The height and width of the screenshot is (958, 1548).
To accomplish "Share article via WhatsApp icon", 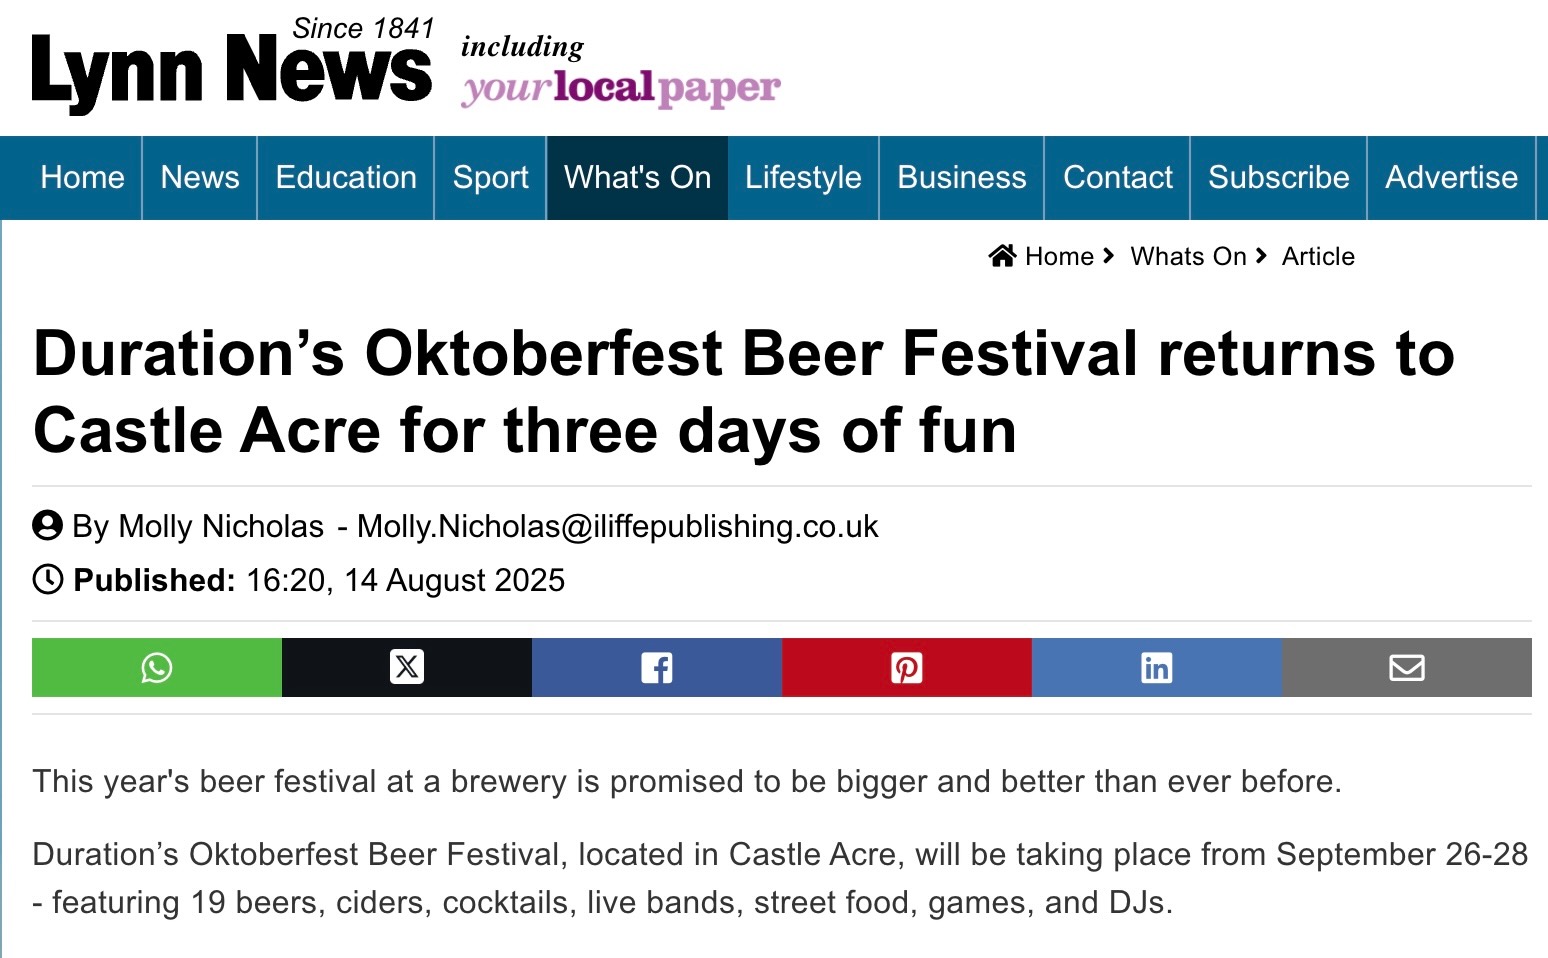I will pyautogui.click(x=157, y=667).
